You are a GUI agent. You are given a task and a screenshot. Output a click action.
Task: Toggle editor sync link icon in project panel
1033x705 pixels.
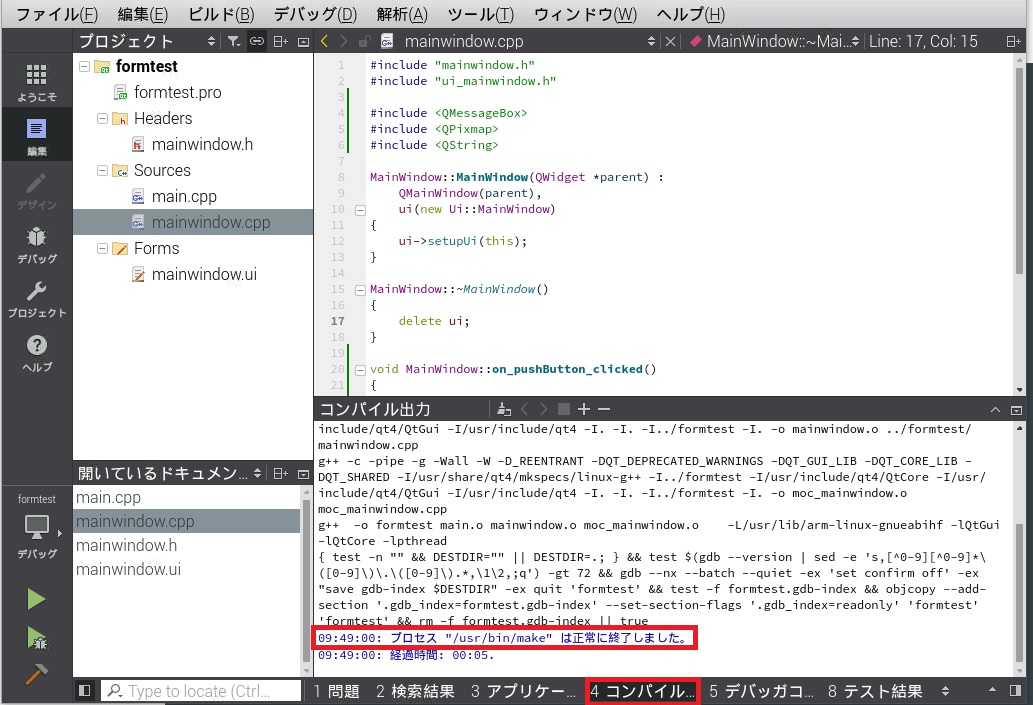click(x=257, y=41)
